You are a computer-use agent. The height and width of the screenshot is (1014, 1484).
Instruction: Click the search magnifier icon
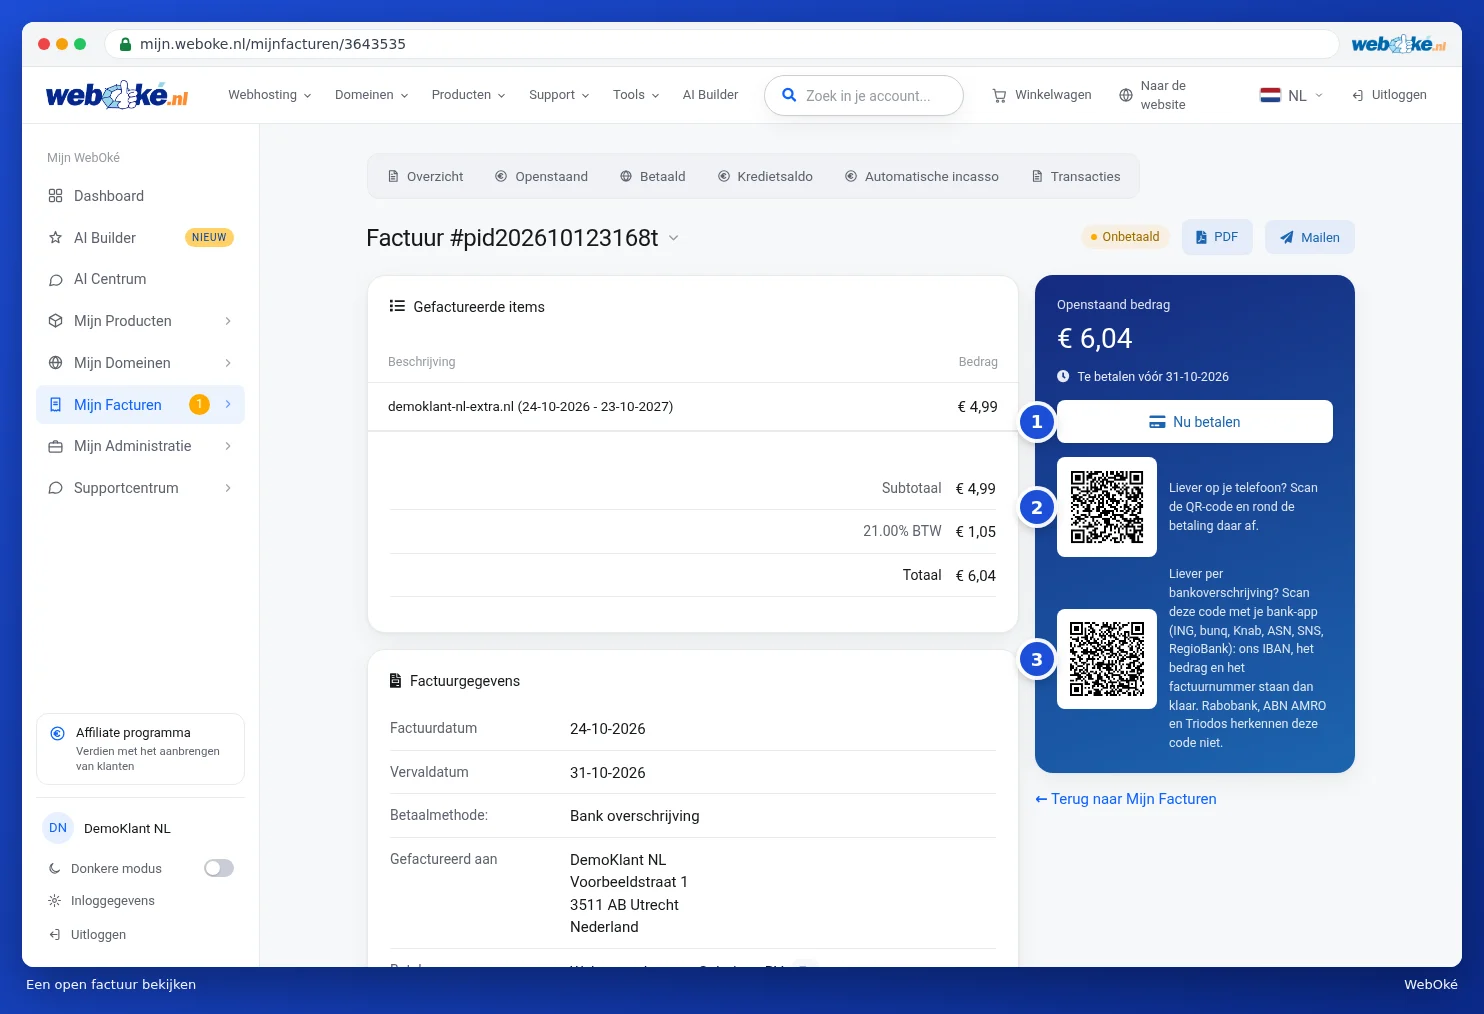[789, 95]
